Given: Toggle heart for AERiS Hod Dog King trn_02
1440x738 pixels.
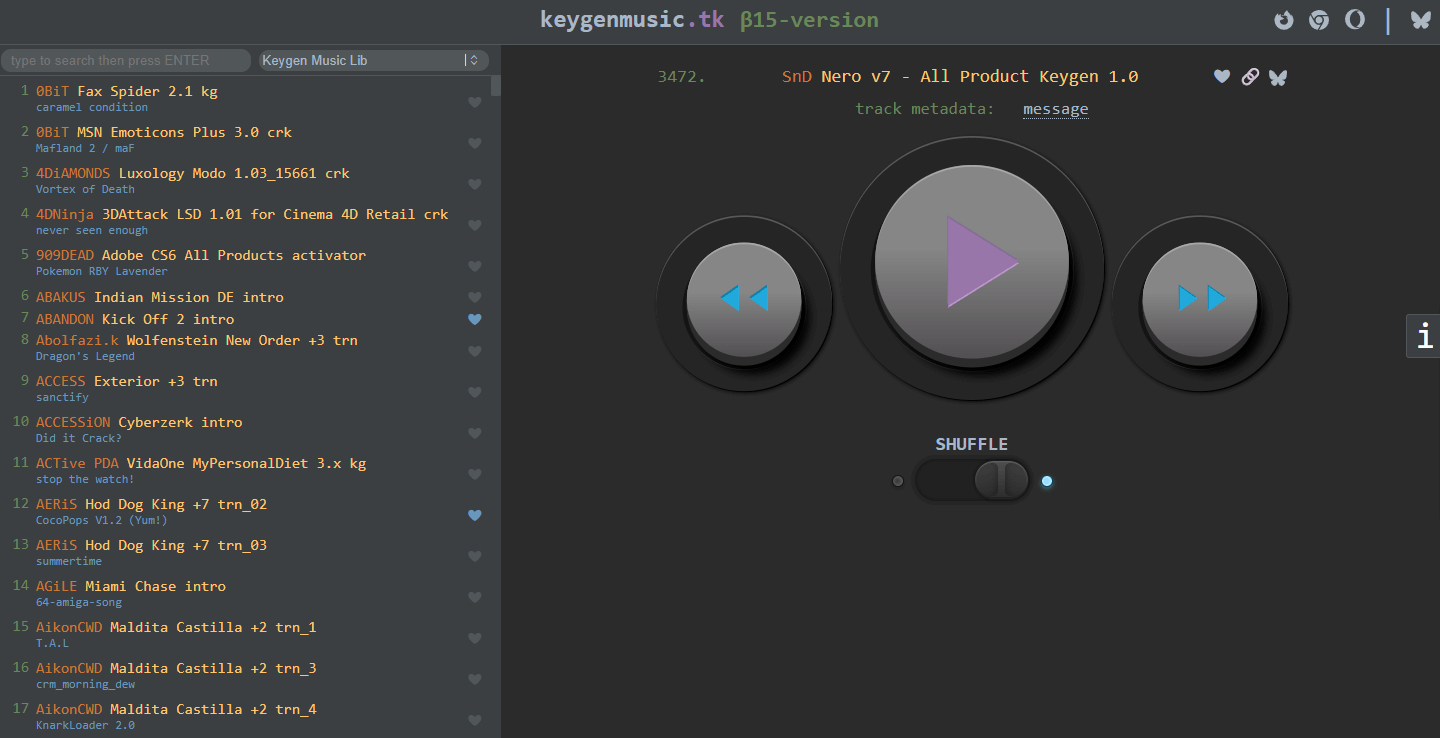Looking at the screenshot, I should (x=475, y=516).
